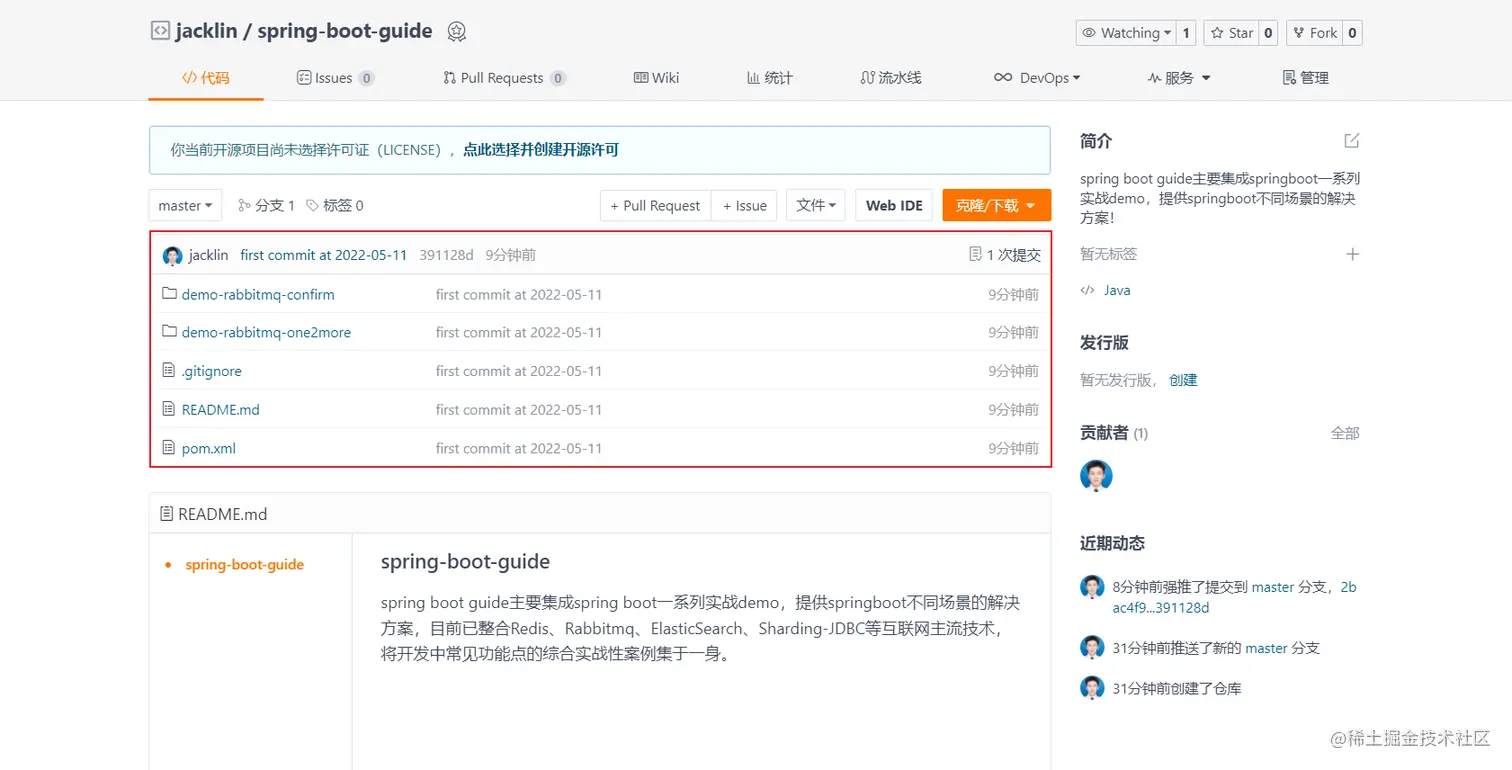
Task: Click jacklin avatar in commit row
Action: click(173, 256)
